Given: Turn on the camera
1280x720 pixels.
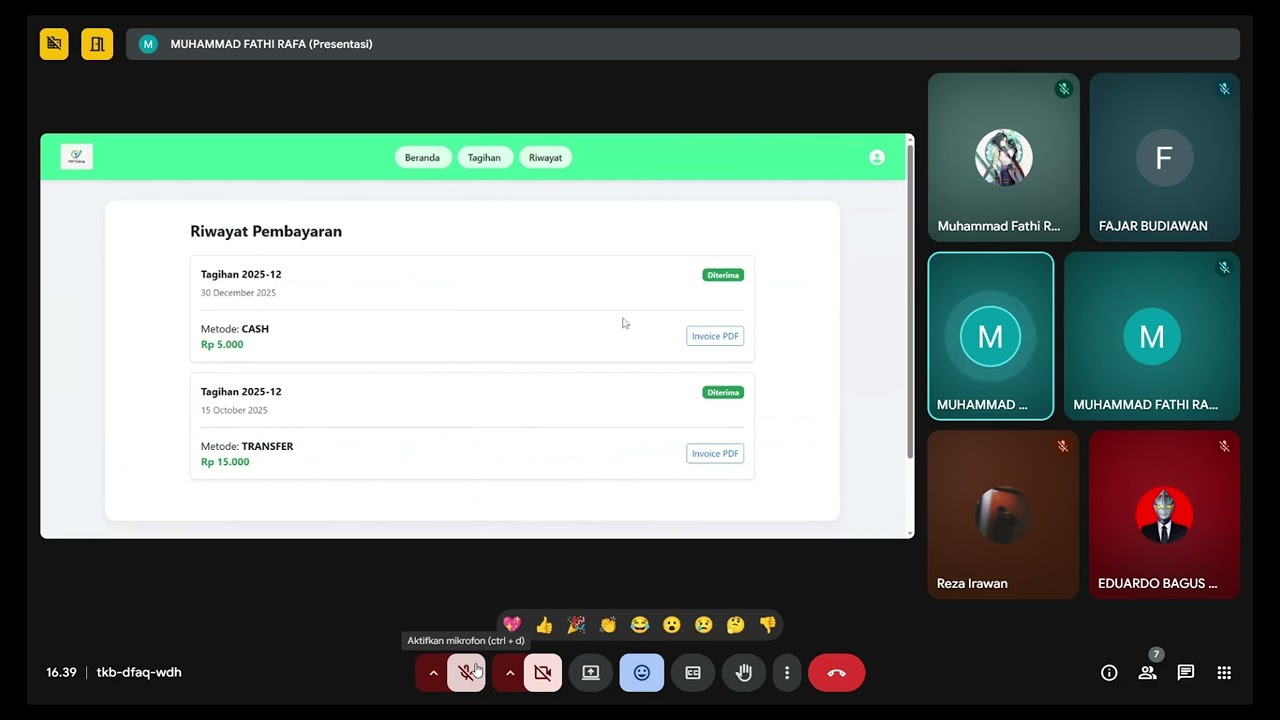Looking at the screenshot, I should pyautogui.click(x=543, y=673).
